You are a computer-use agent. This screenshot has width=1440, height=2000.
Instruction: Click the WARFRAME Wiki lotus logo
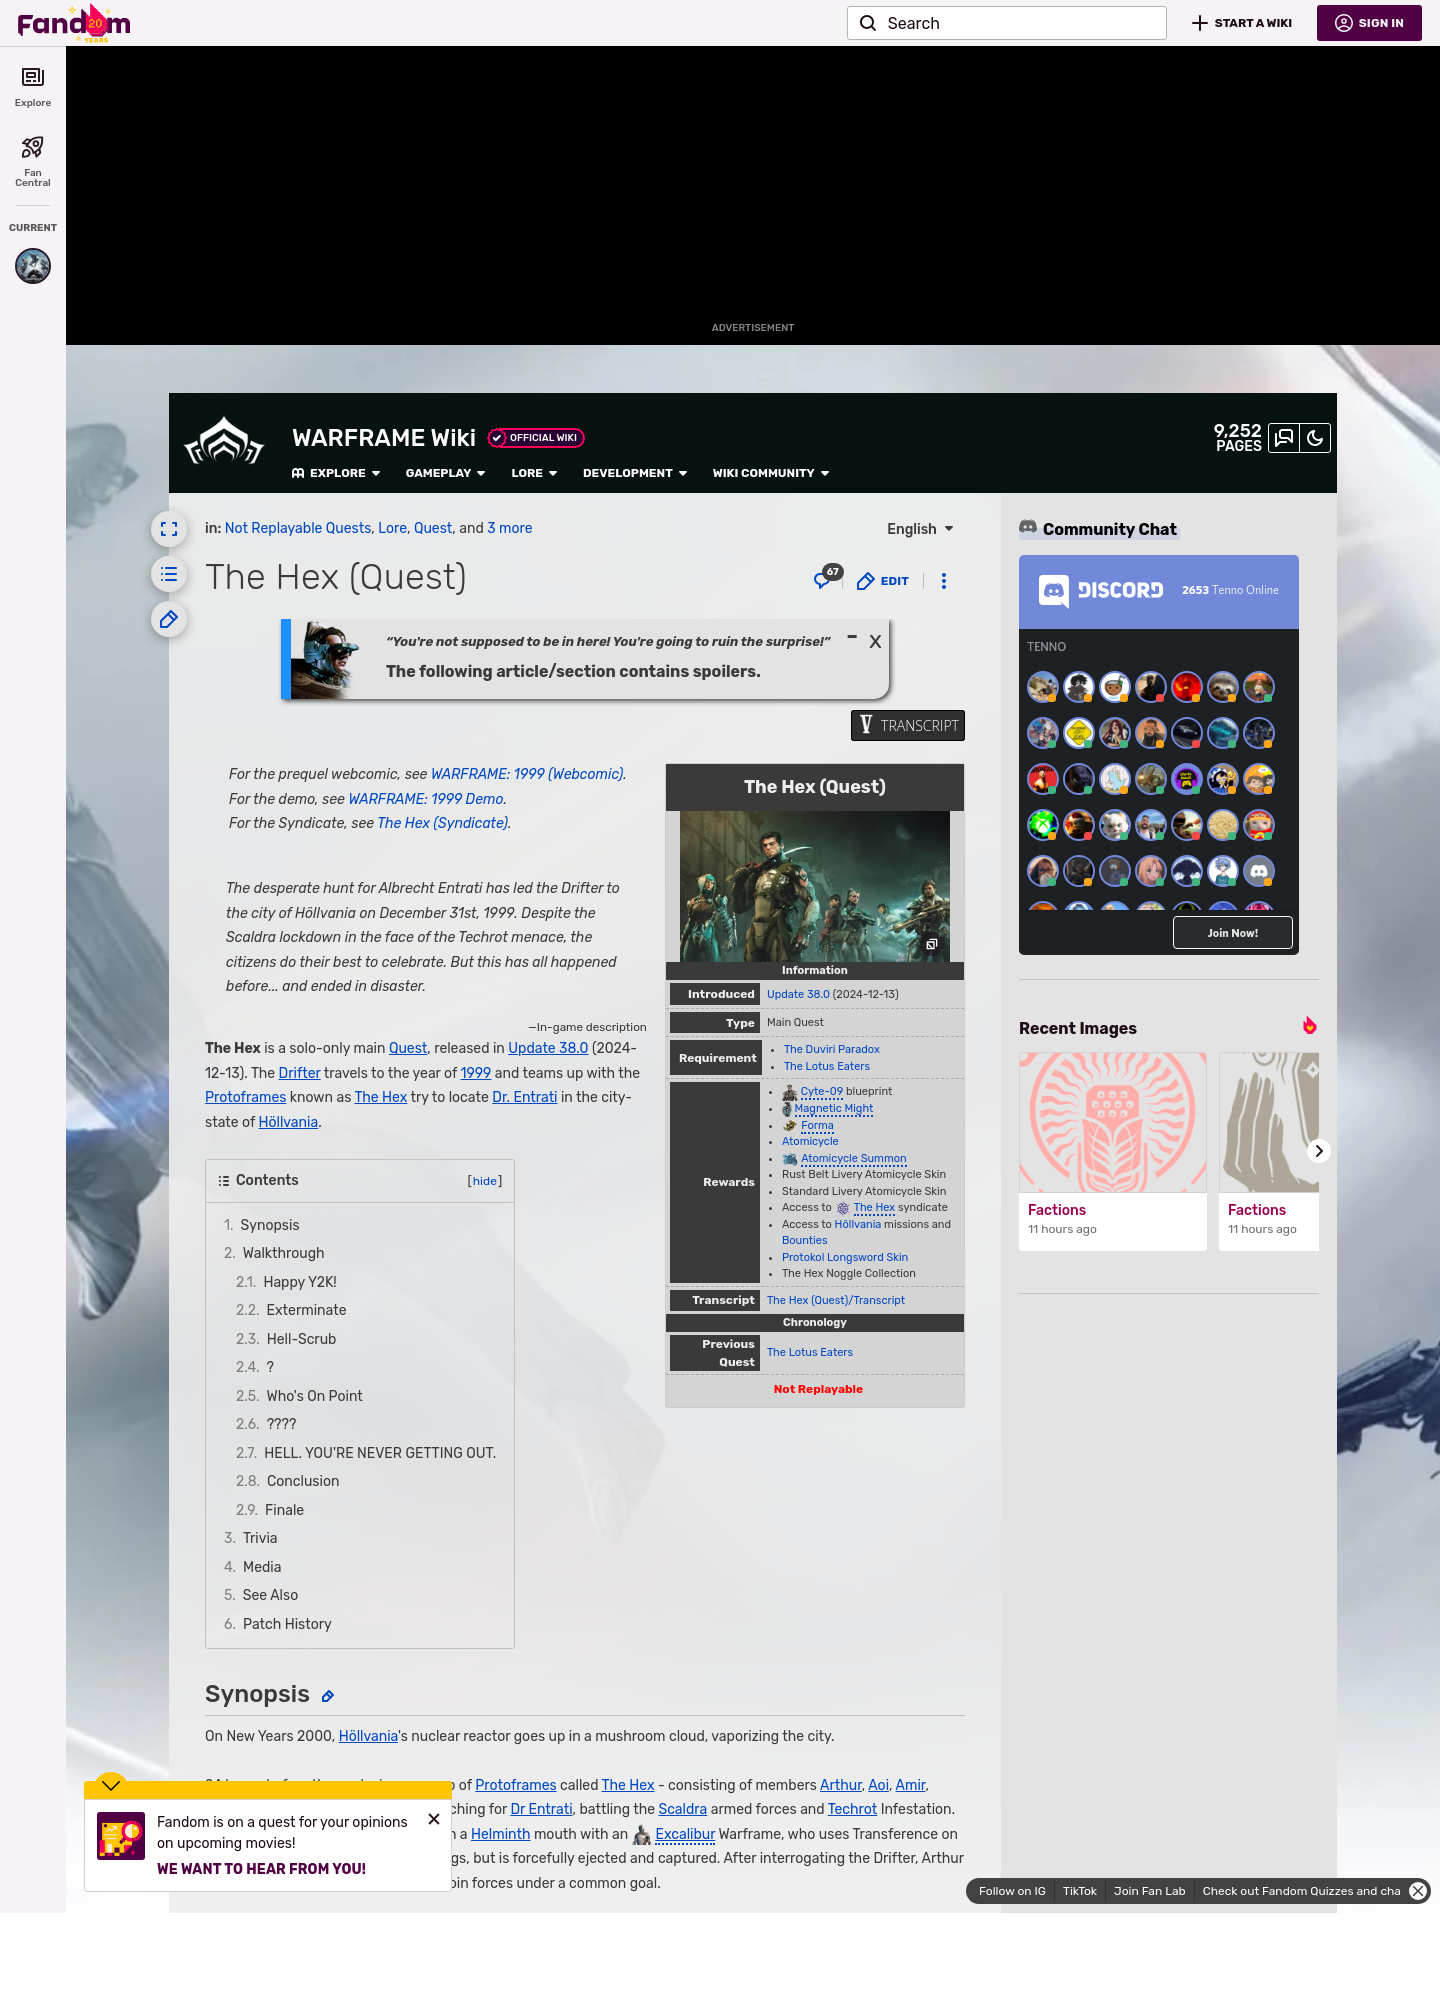(x=224, y=442)
